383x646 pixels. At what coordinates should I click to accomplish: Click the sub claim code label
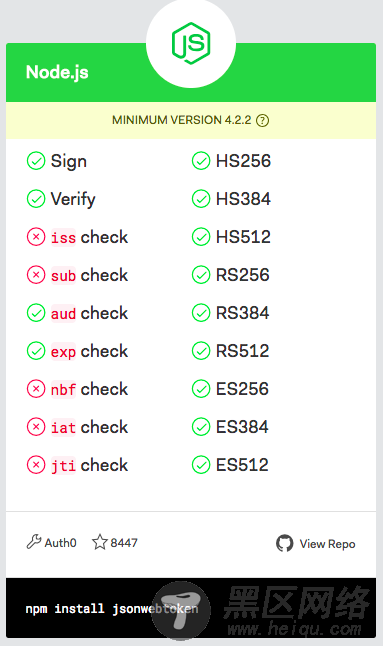coord(63,275)
